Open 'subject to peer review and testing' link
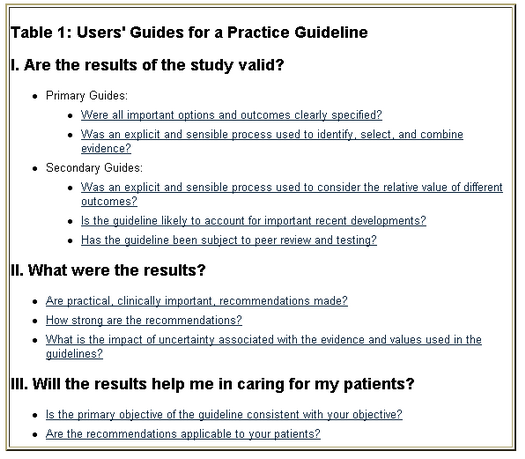Image resolution: width=525 pixels, height=459 pixels. [229, 240]
